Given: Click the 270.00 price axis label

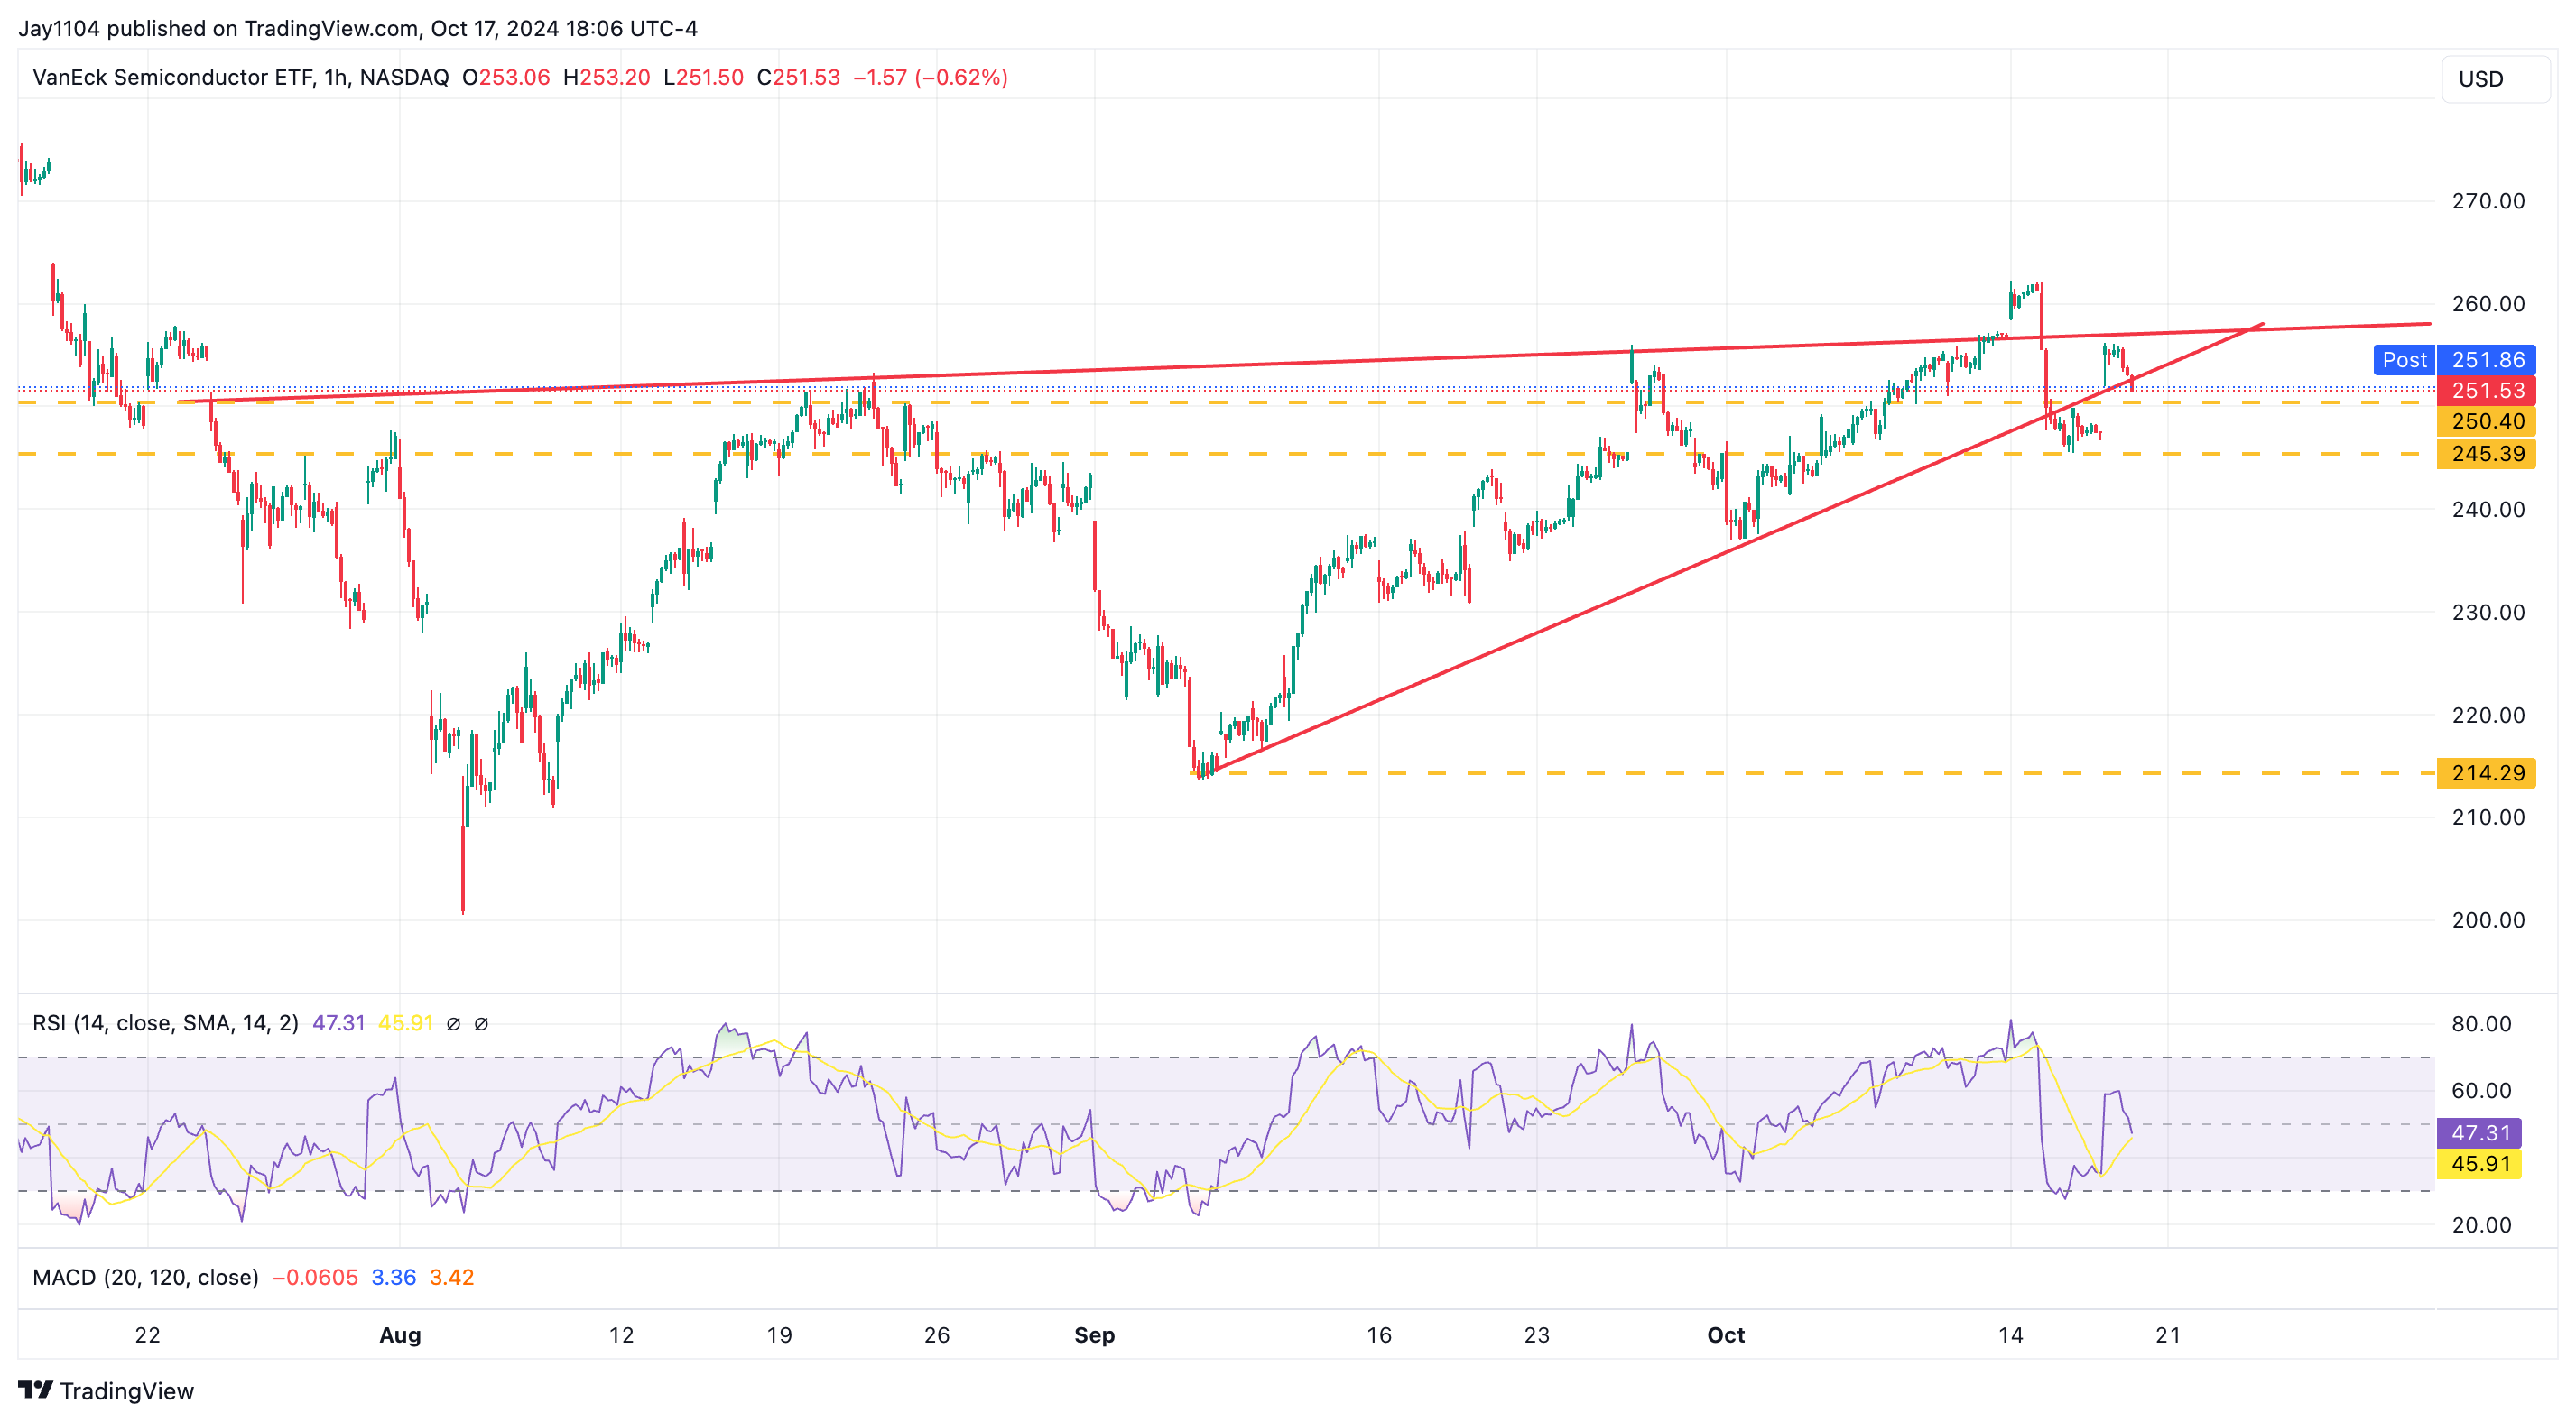Looking at the screenshot, I should point(2488,201).
